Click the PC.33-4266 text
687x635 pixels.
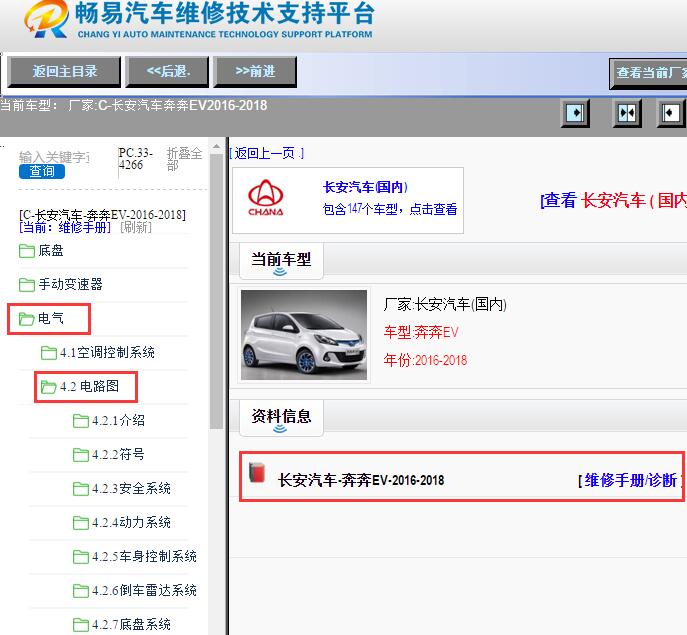coord(136,159)
